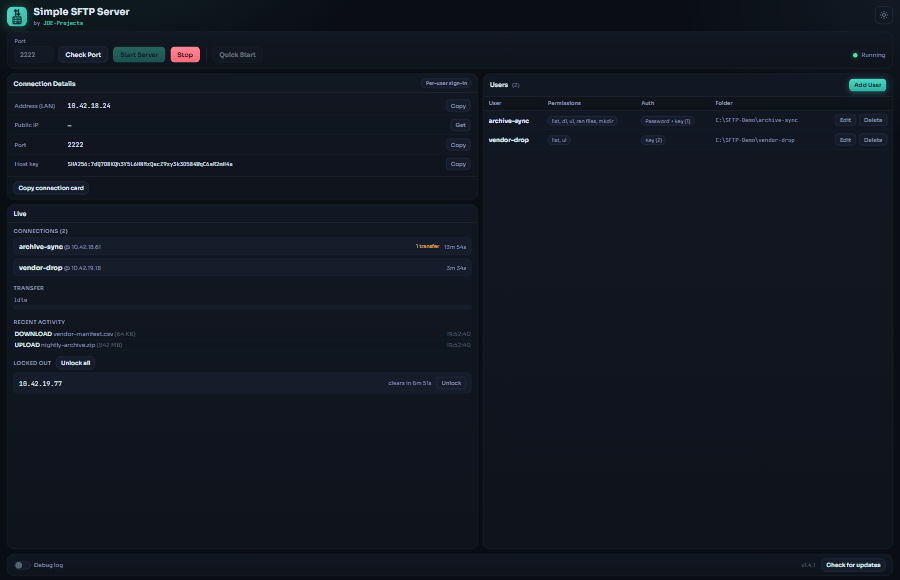Click the Per-user sign-in badge
The image size is (900, 580).
(446, 83)
